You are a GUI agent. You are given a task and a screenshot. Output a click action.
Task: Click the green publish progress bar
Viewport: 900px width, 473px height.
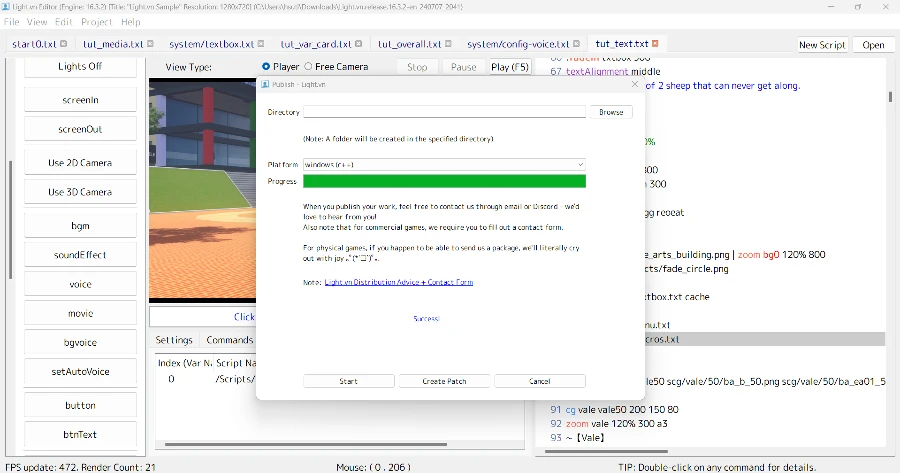tap(444, 181)
